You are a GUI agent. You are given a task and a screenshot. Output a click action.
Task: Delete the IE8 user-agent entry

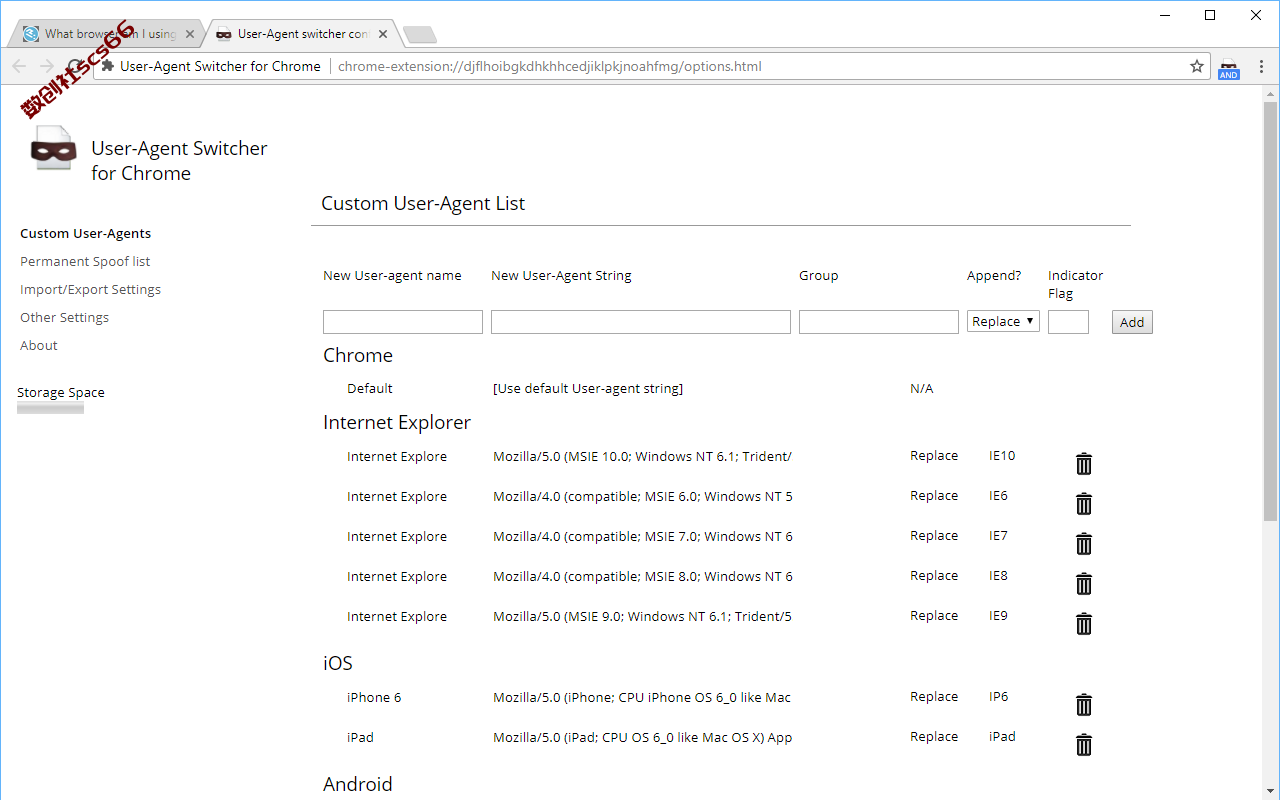[x=1083, y=584]
